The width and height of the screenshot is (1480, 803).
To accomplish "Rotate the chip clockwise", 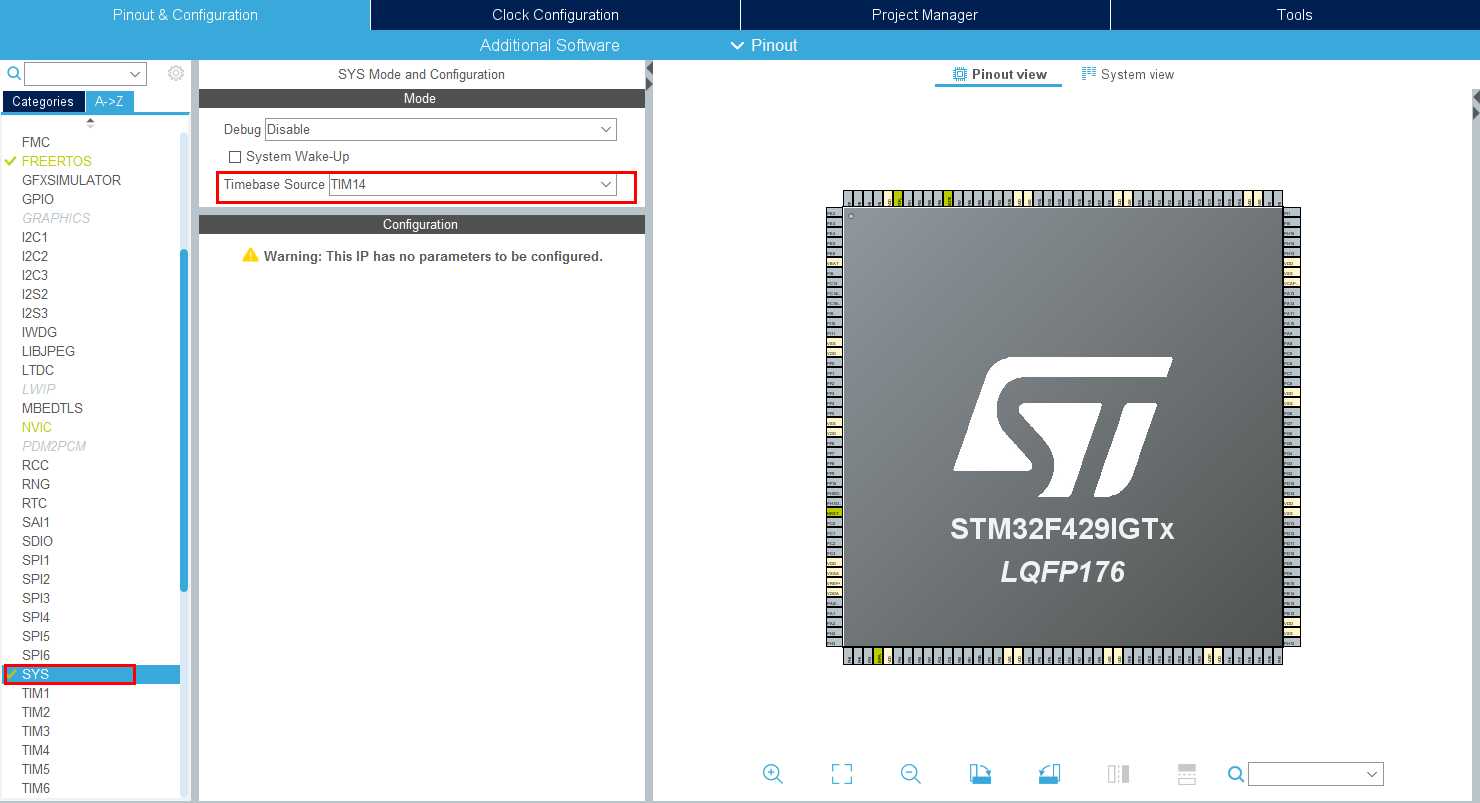I will pos(980,773).
